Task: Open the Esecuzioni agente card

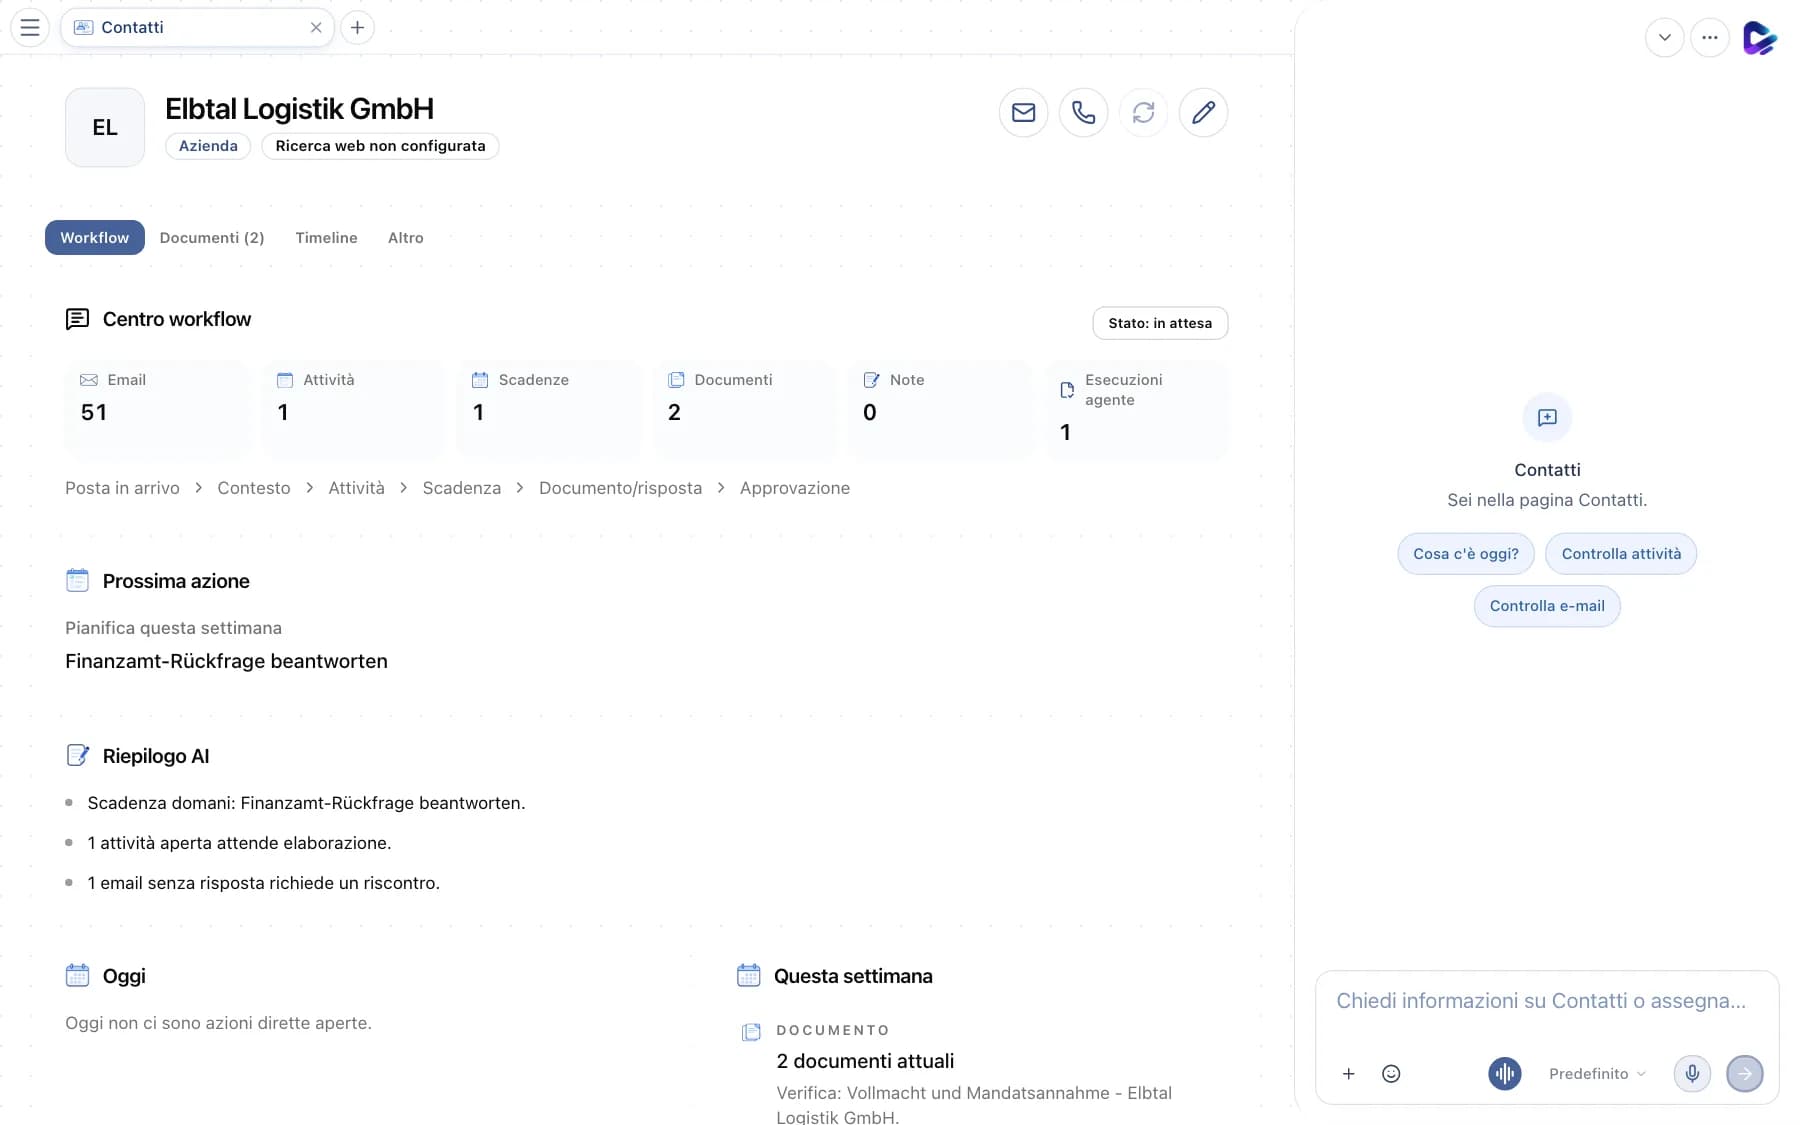Action: pos(1136,409)
